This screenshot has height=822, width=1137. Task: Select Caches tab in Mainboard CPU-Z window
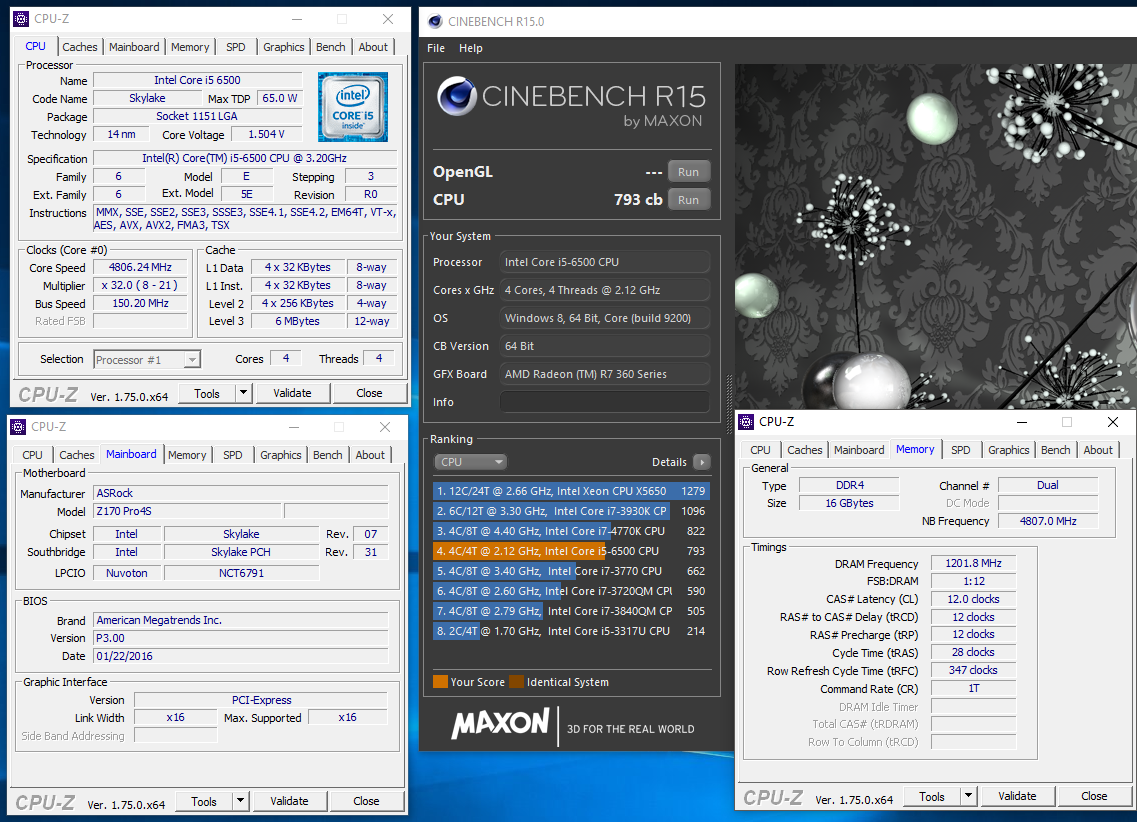coord(77,455)
